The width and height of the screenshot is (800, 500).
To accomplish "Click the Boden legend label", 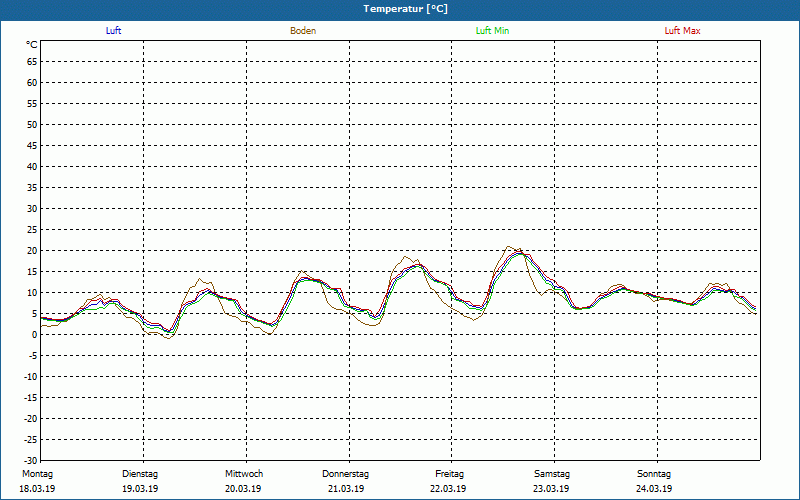I will click(x=303, y=31).
